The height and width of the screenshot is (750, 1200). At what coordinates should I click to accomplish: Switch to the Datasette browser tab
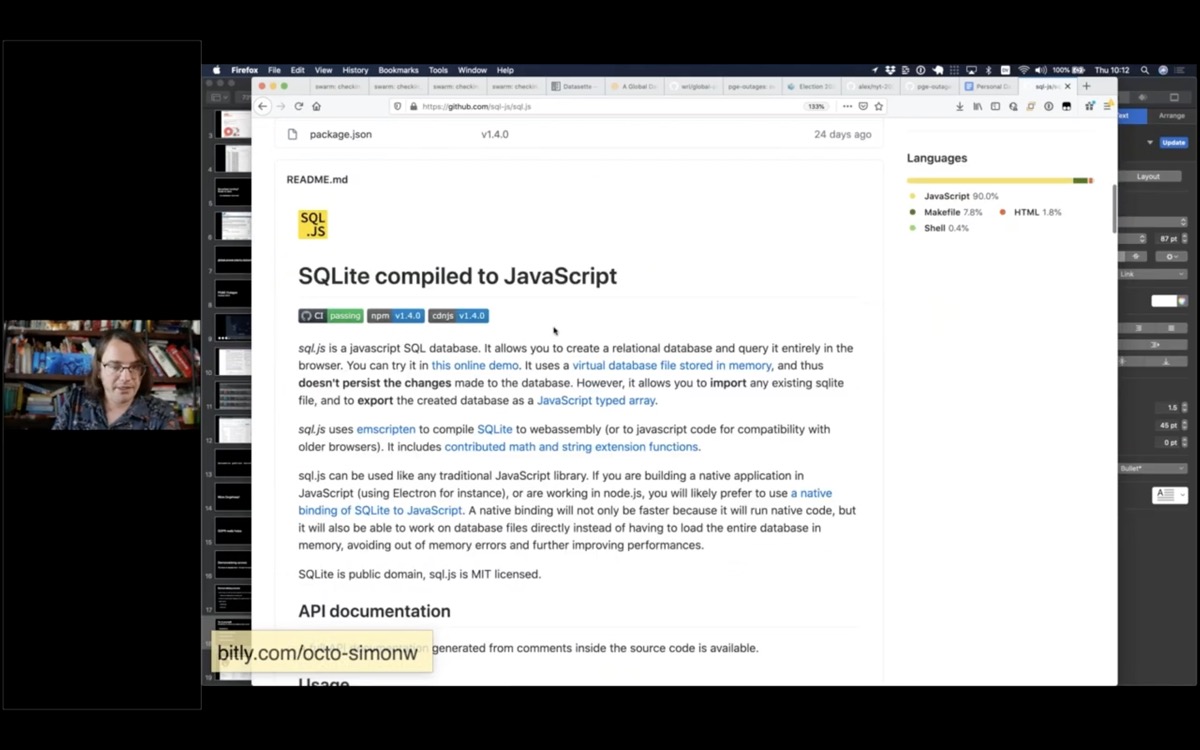[575, 87]
